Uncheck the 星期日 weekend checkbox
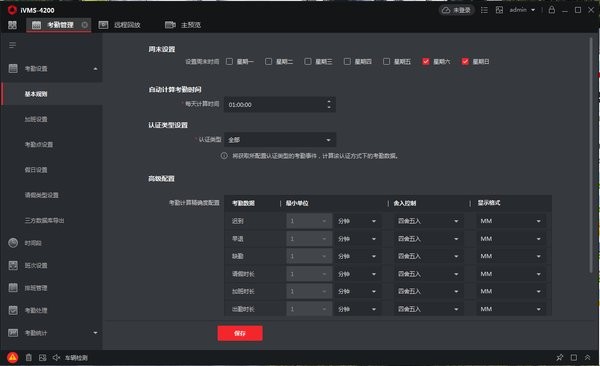 point(465,62)
